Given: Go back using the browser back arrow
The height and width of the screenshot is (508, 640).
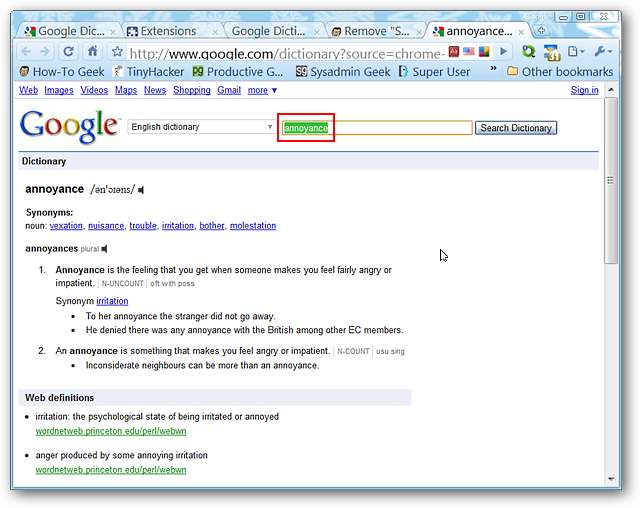Looking at the screenshot, I should 26,51.
